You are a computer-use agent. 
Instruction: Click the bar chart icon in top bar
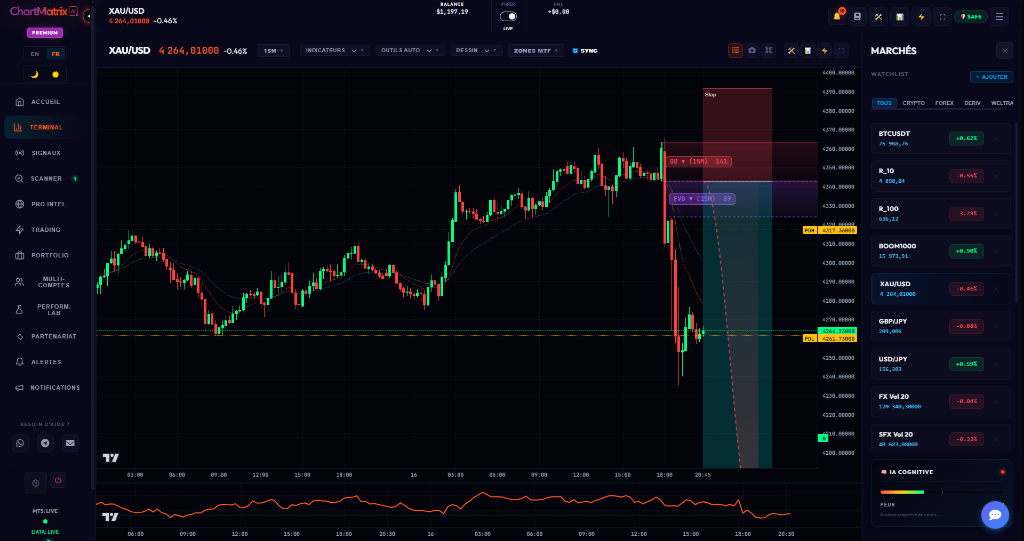pyautogui.click(x=900, y=17)
